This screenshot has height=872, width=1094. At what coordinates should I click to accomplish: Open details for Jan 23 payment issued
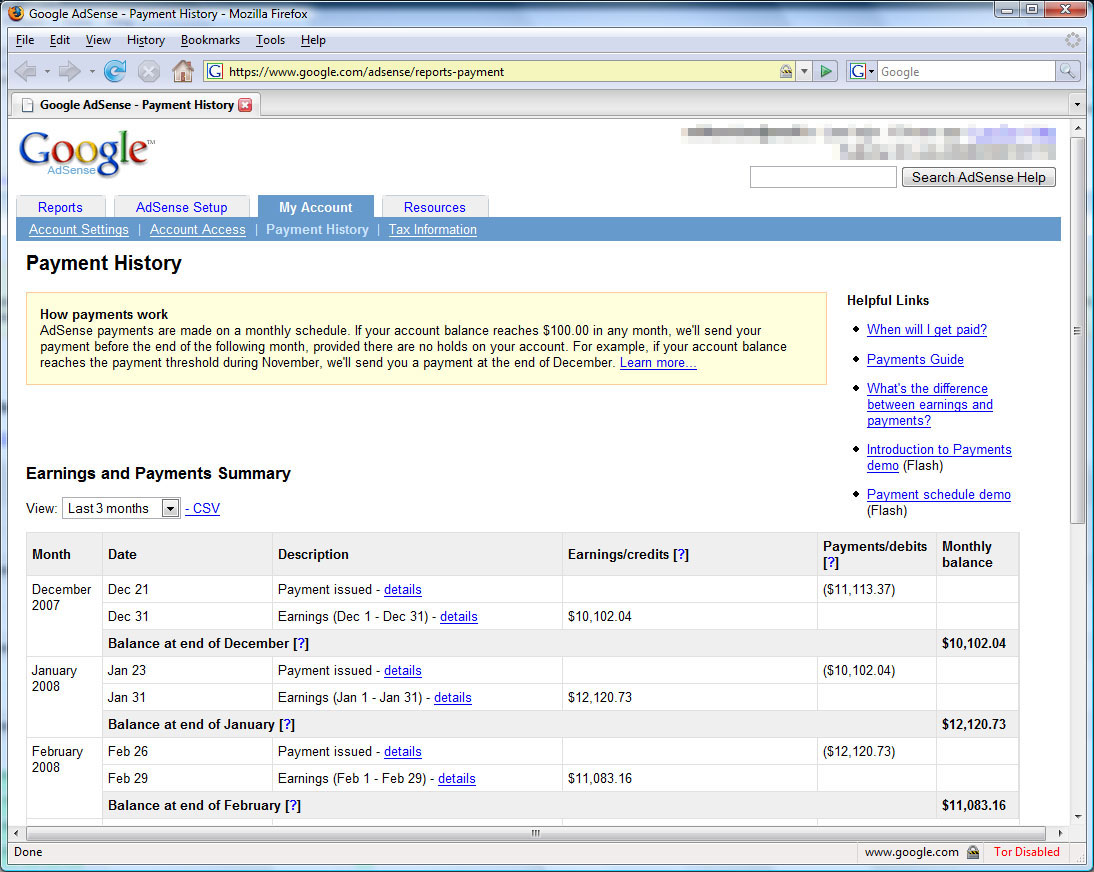tap(403, 670)
